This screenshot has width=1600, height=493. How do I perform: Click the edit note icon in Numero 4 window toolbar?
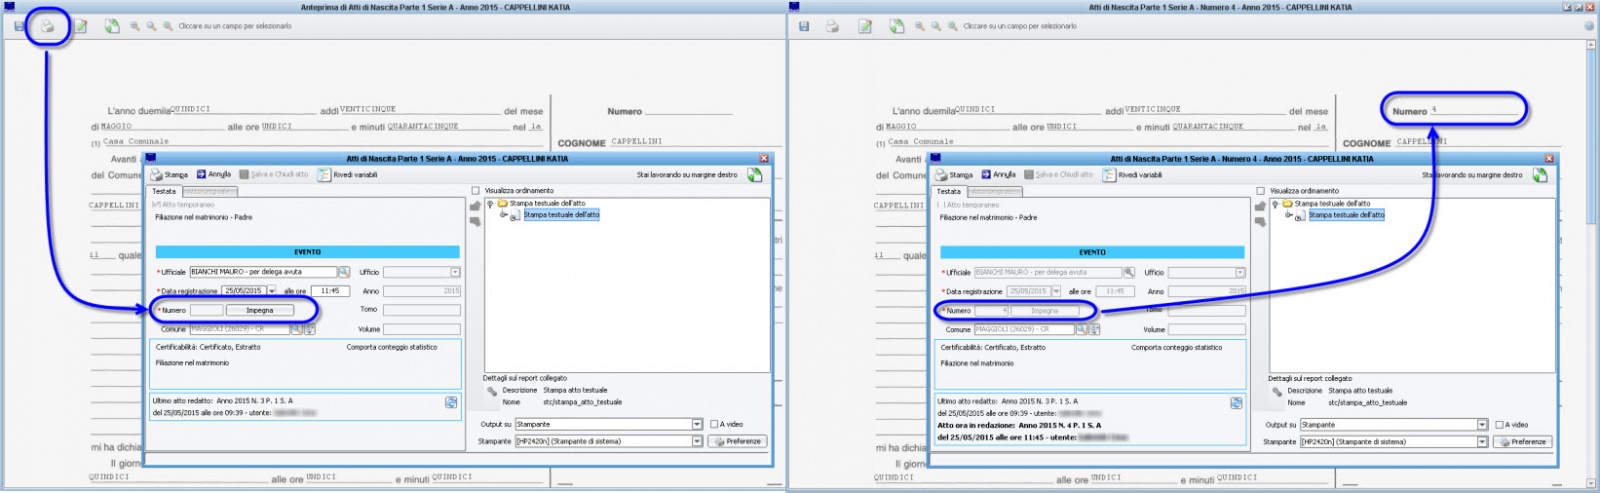(x=866, y=27)
